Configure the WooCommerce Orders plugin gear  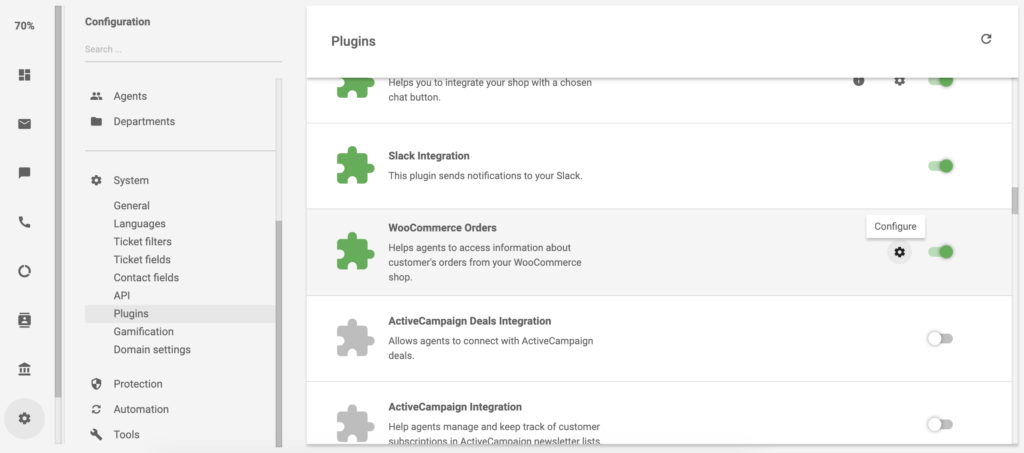pos(899,252)
